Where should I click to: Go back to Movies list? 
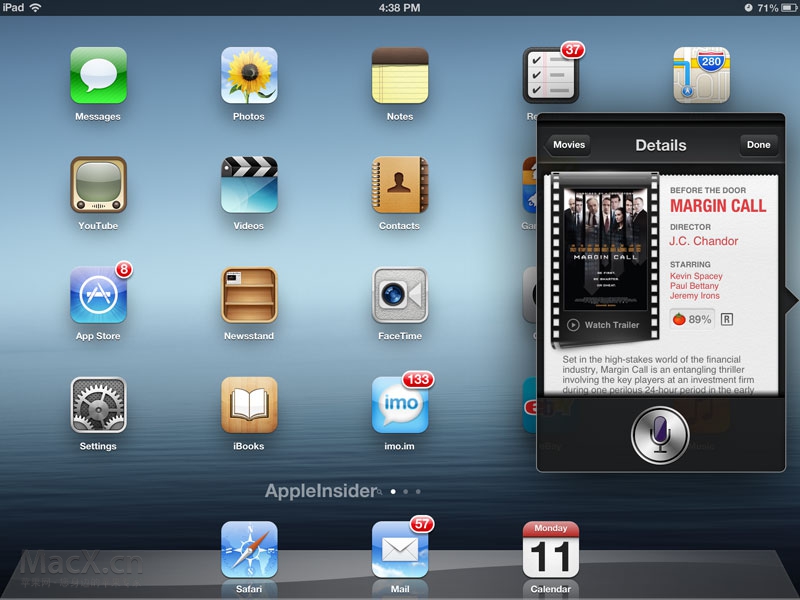567,145
